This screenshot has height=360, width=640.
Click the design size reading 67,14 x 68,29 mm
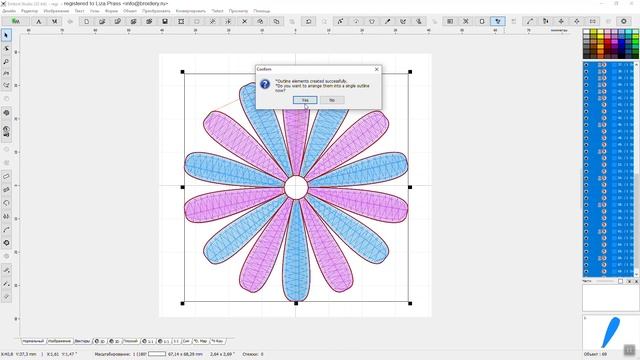tap(185, 354)
